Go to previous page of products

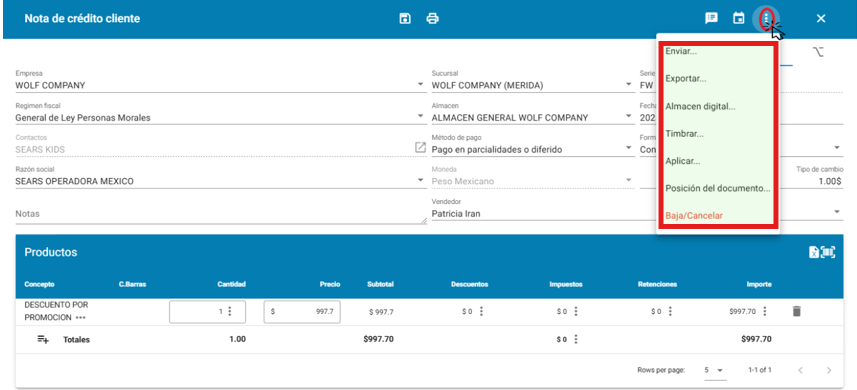pos(800,370)
